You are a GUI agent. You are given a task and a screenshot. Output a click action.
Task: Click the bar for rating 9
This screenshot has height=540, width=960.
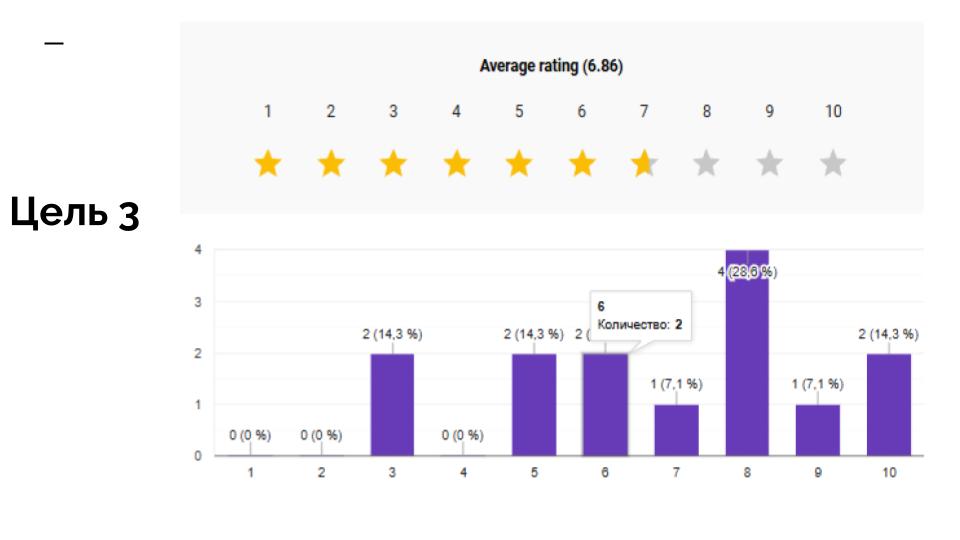click(x=818, y=430)
